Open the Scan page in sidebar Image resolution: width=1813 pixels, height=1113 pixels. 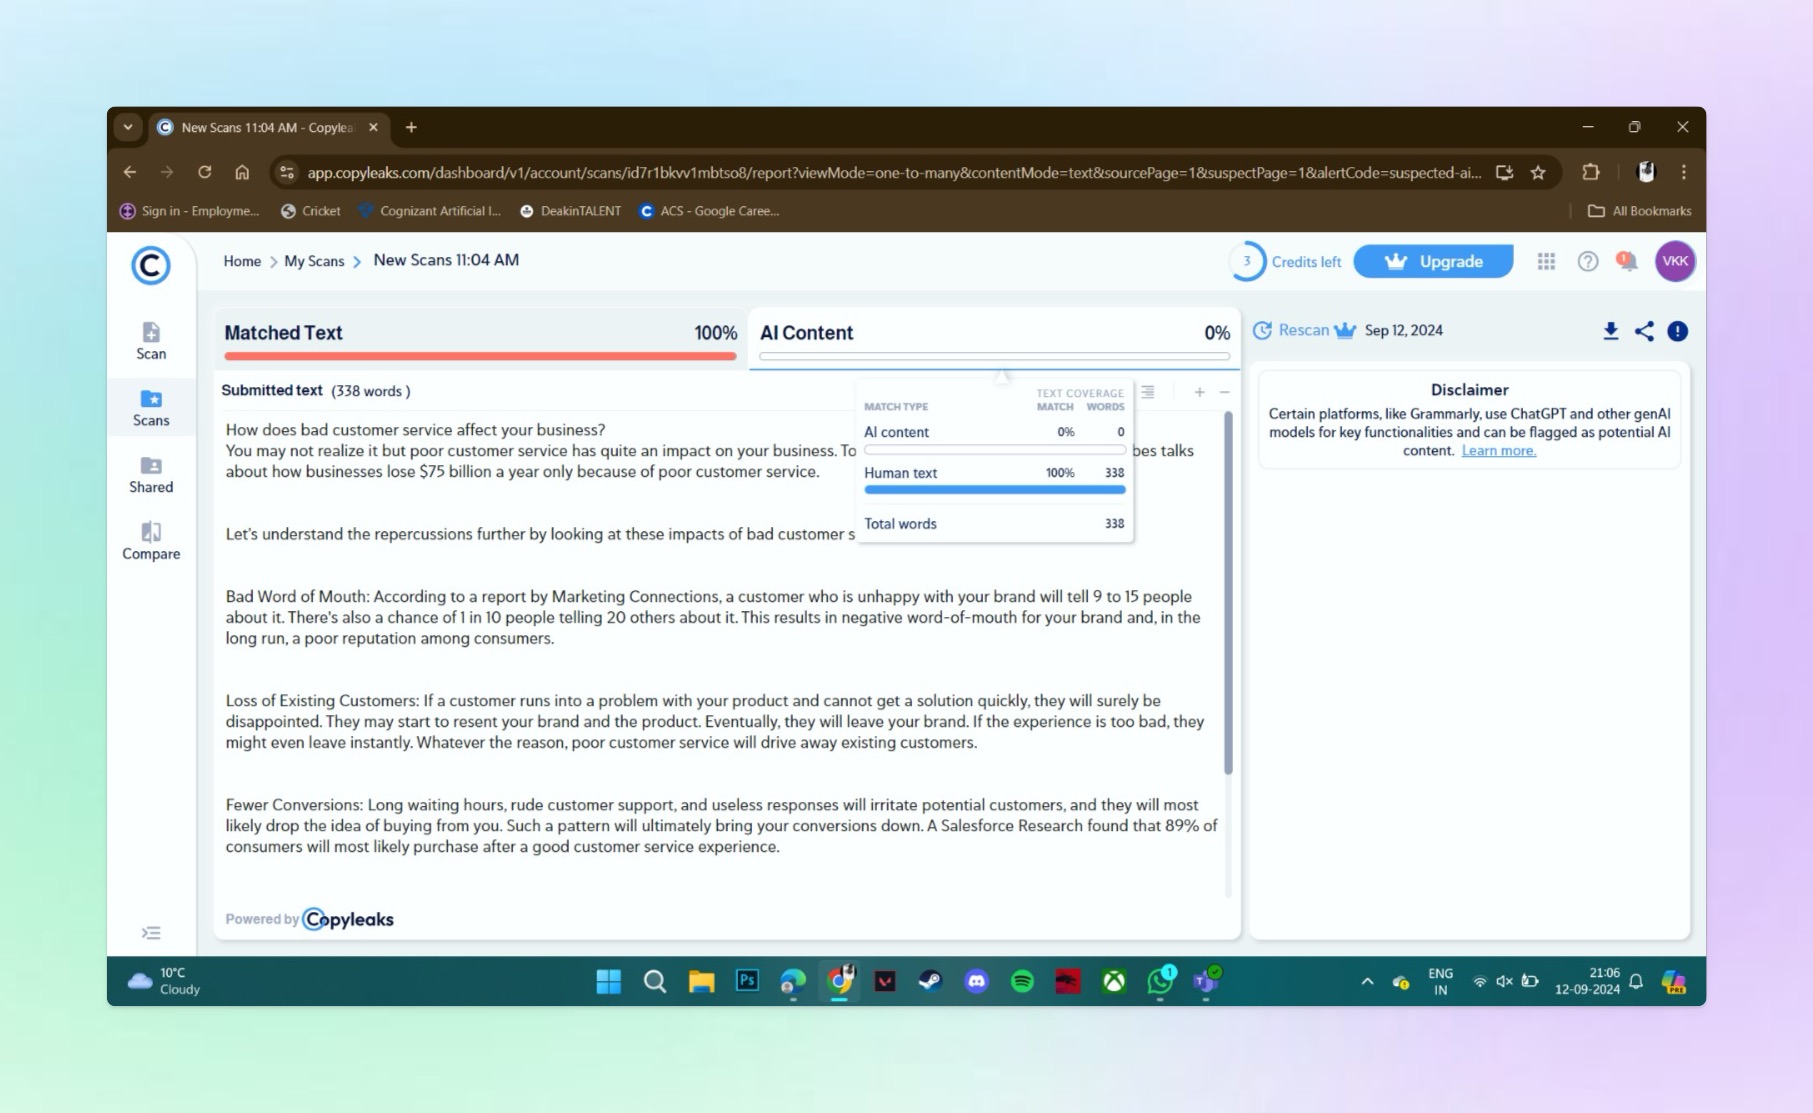151,341
